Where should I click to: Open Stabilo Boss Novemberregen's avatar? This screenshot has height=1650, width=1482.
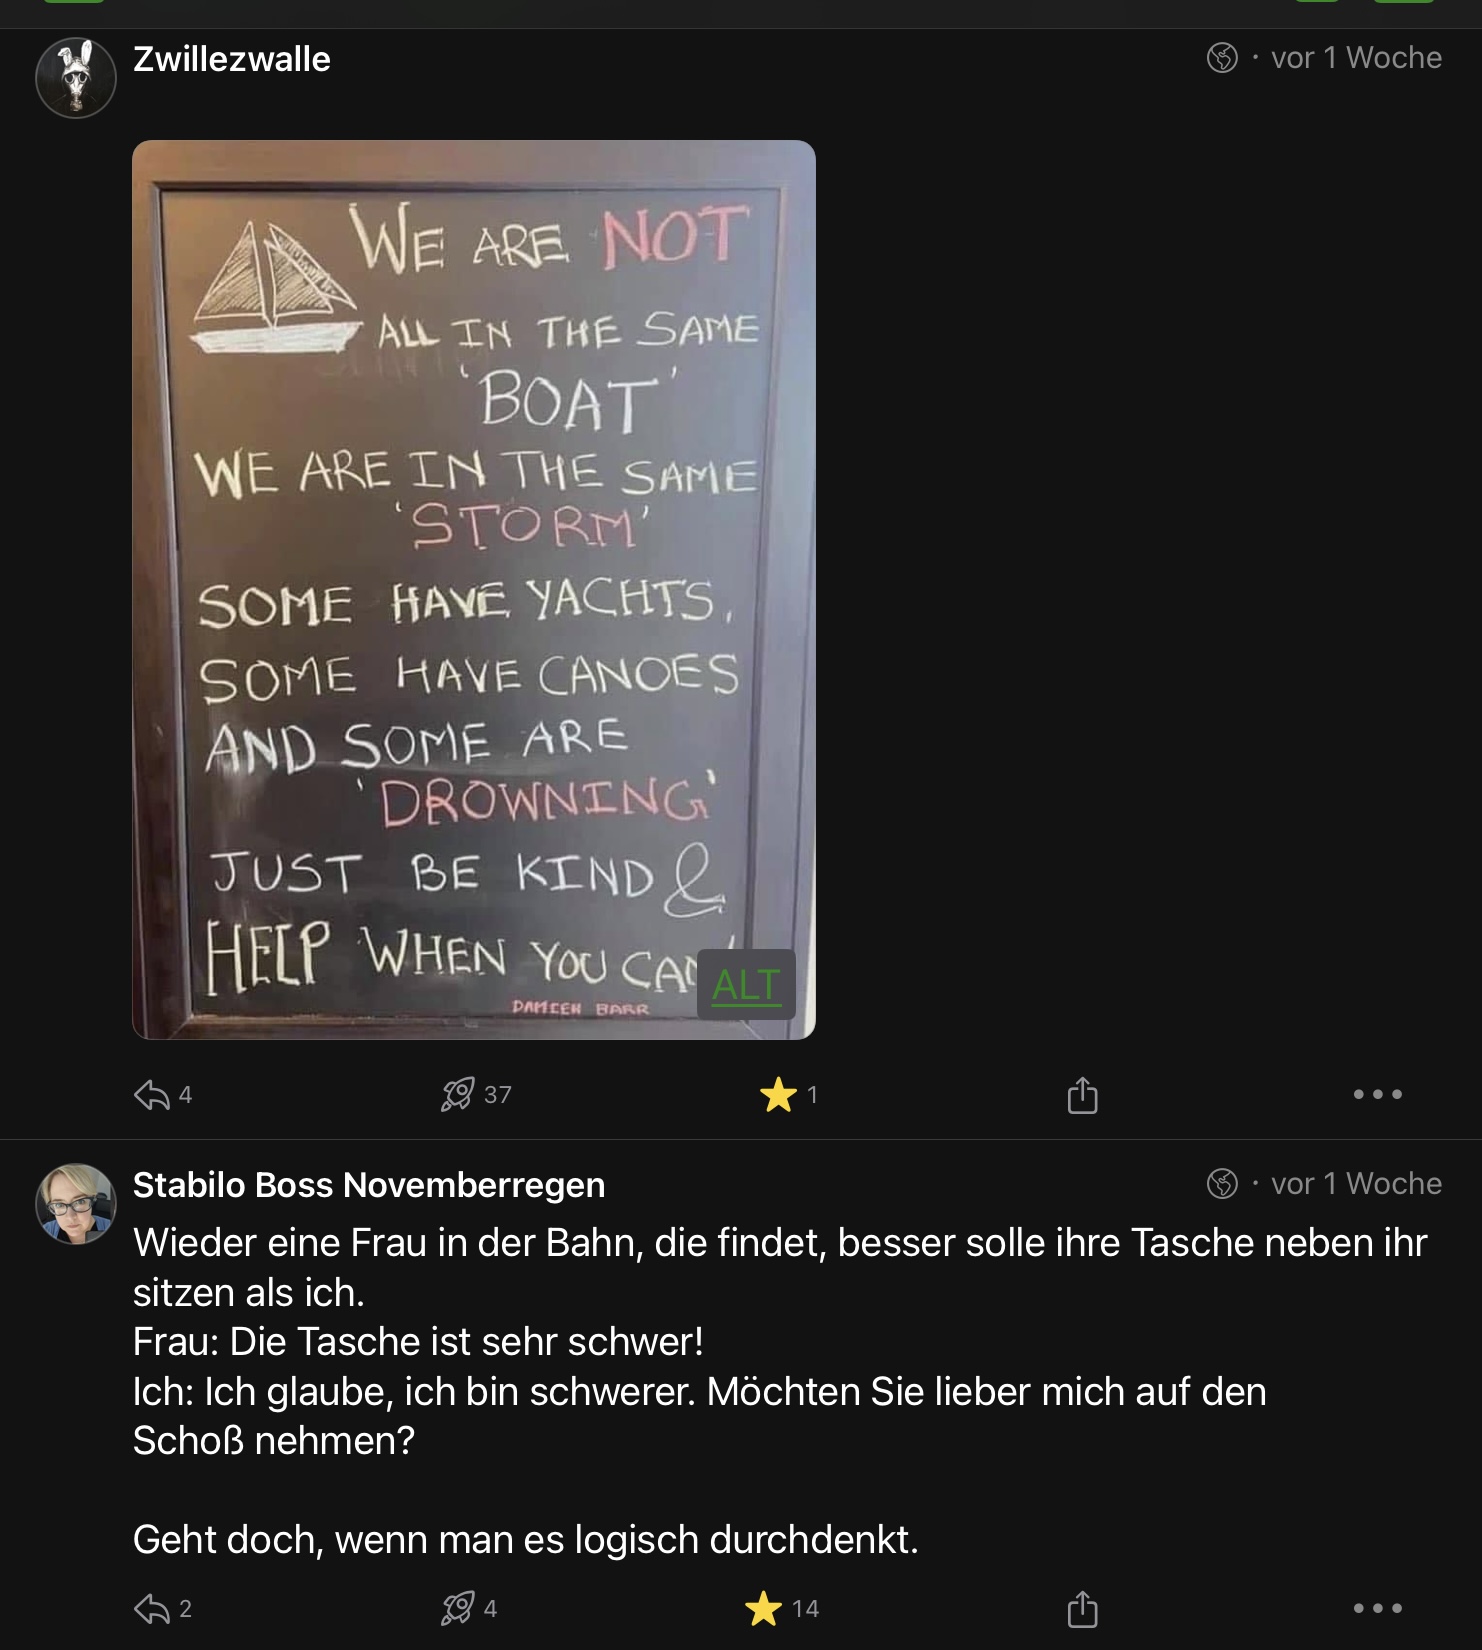[x=76, y=1204]
